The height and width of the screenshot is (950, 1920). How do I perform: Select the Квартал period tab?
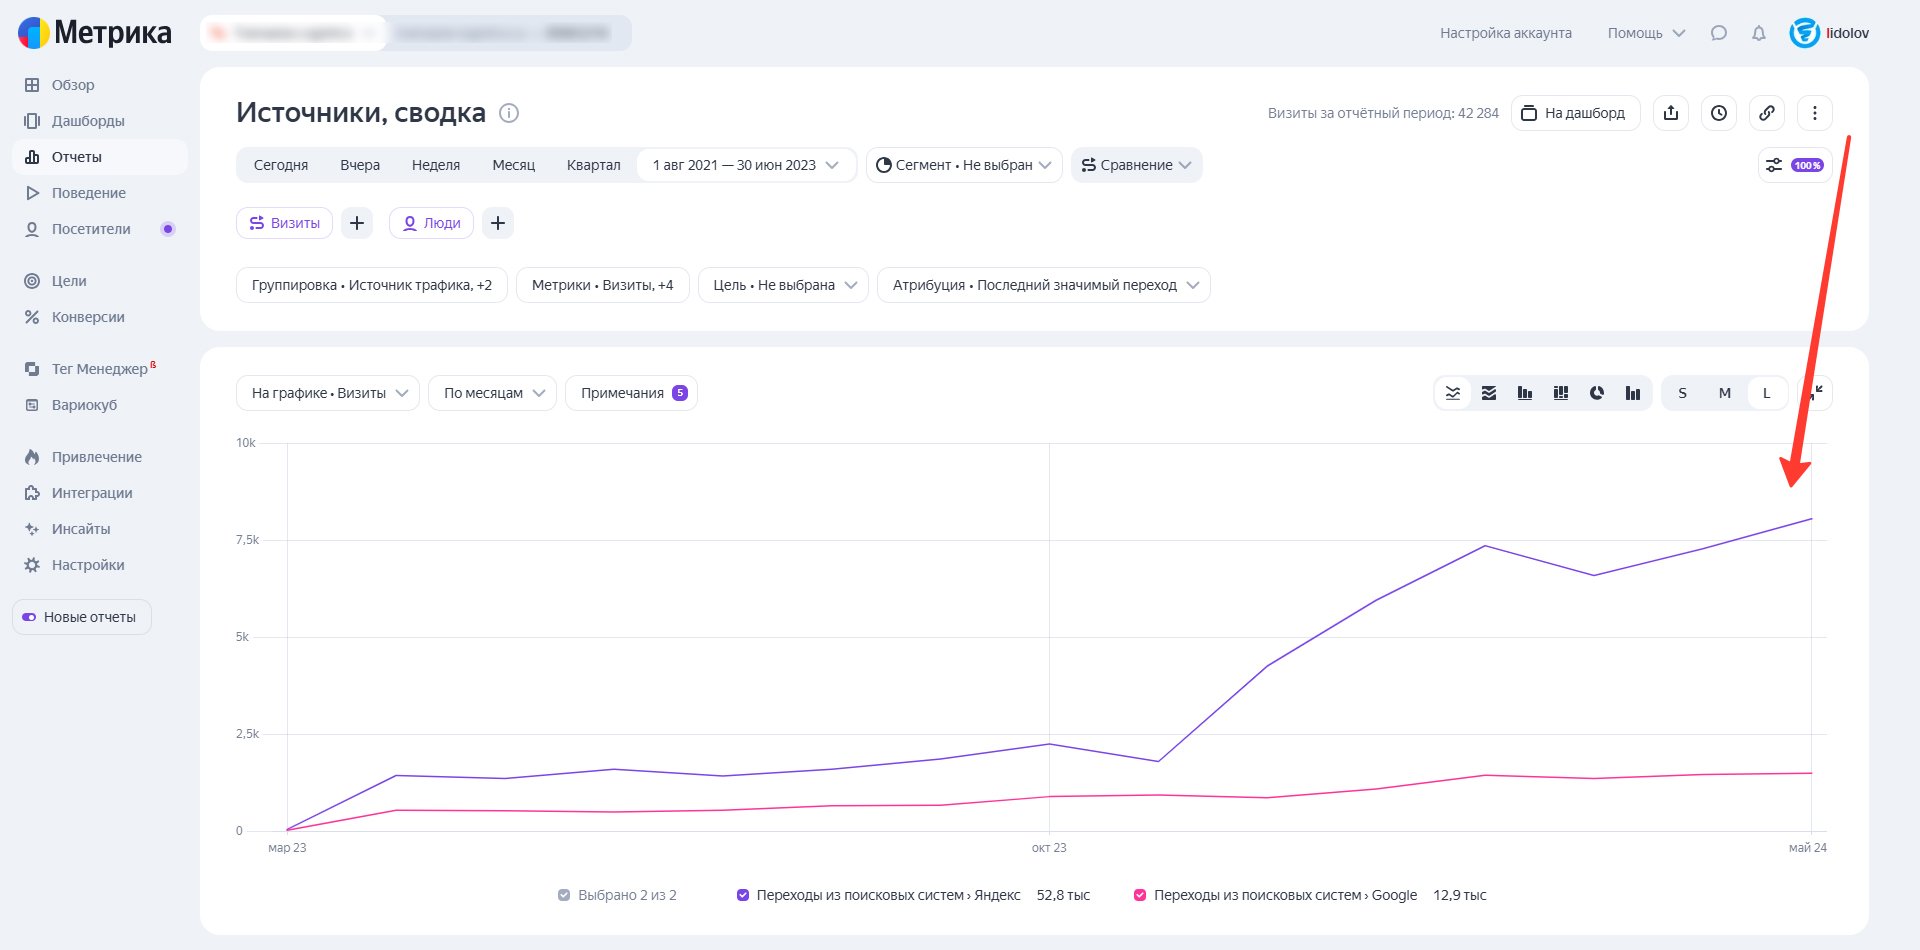pos(593,165)
